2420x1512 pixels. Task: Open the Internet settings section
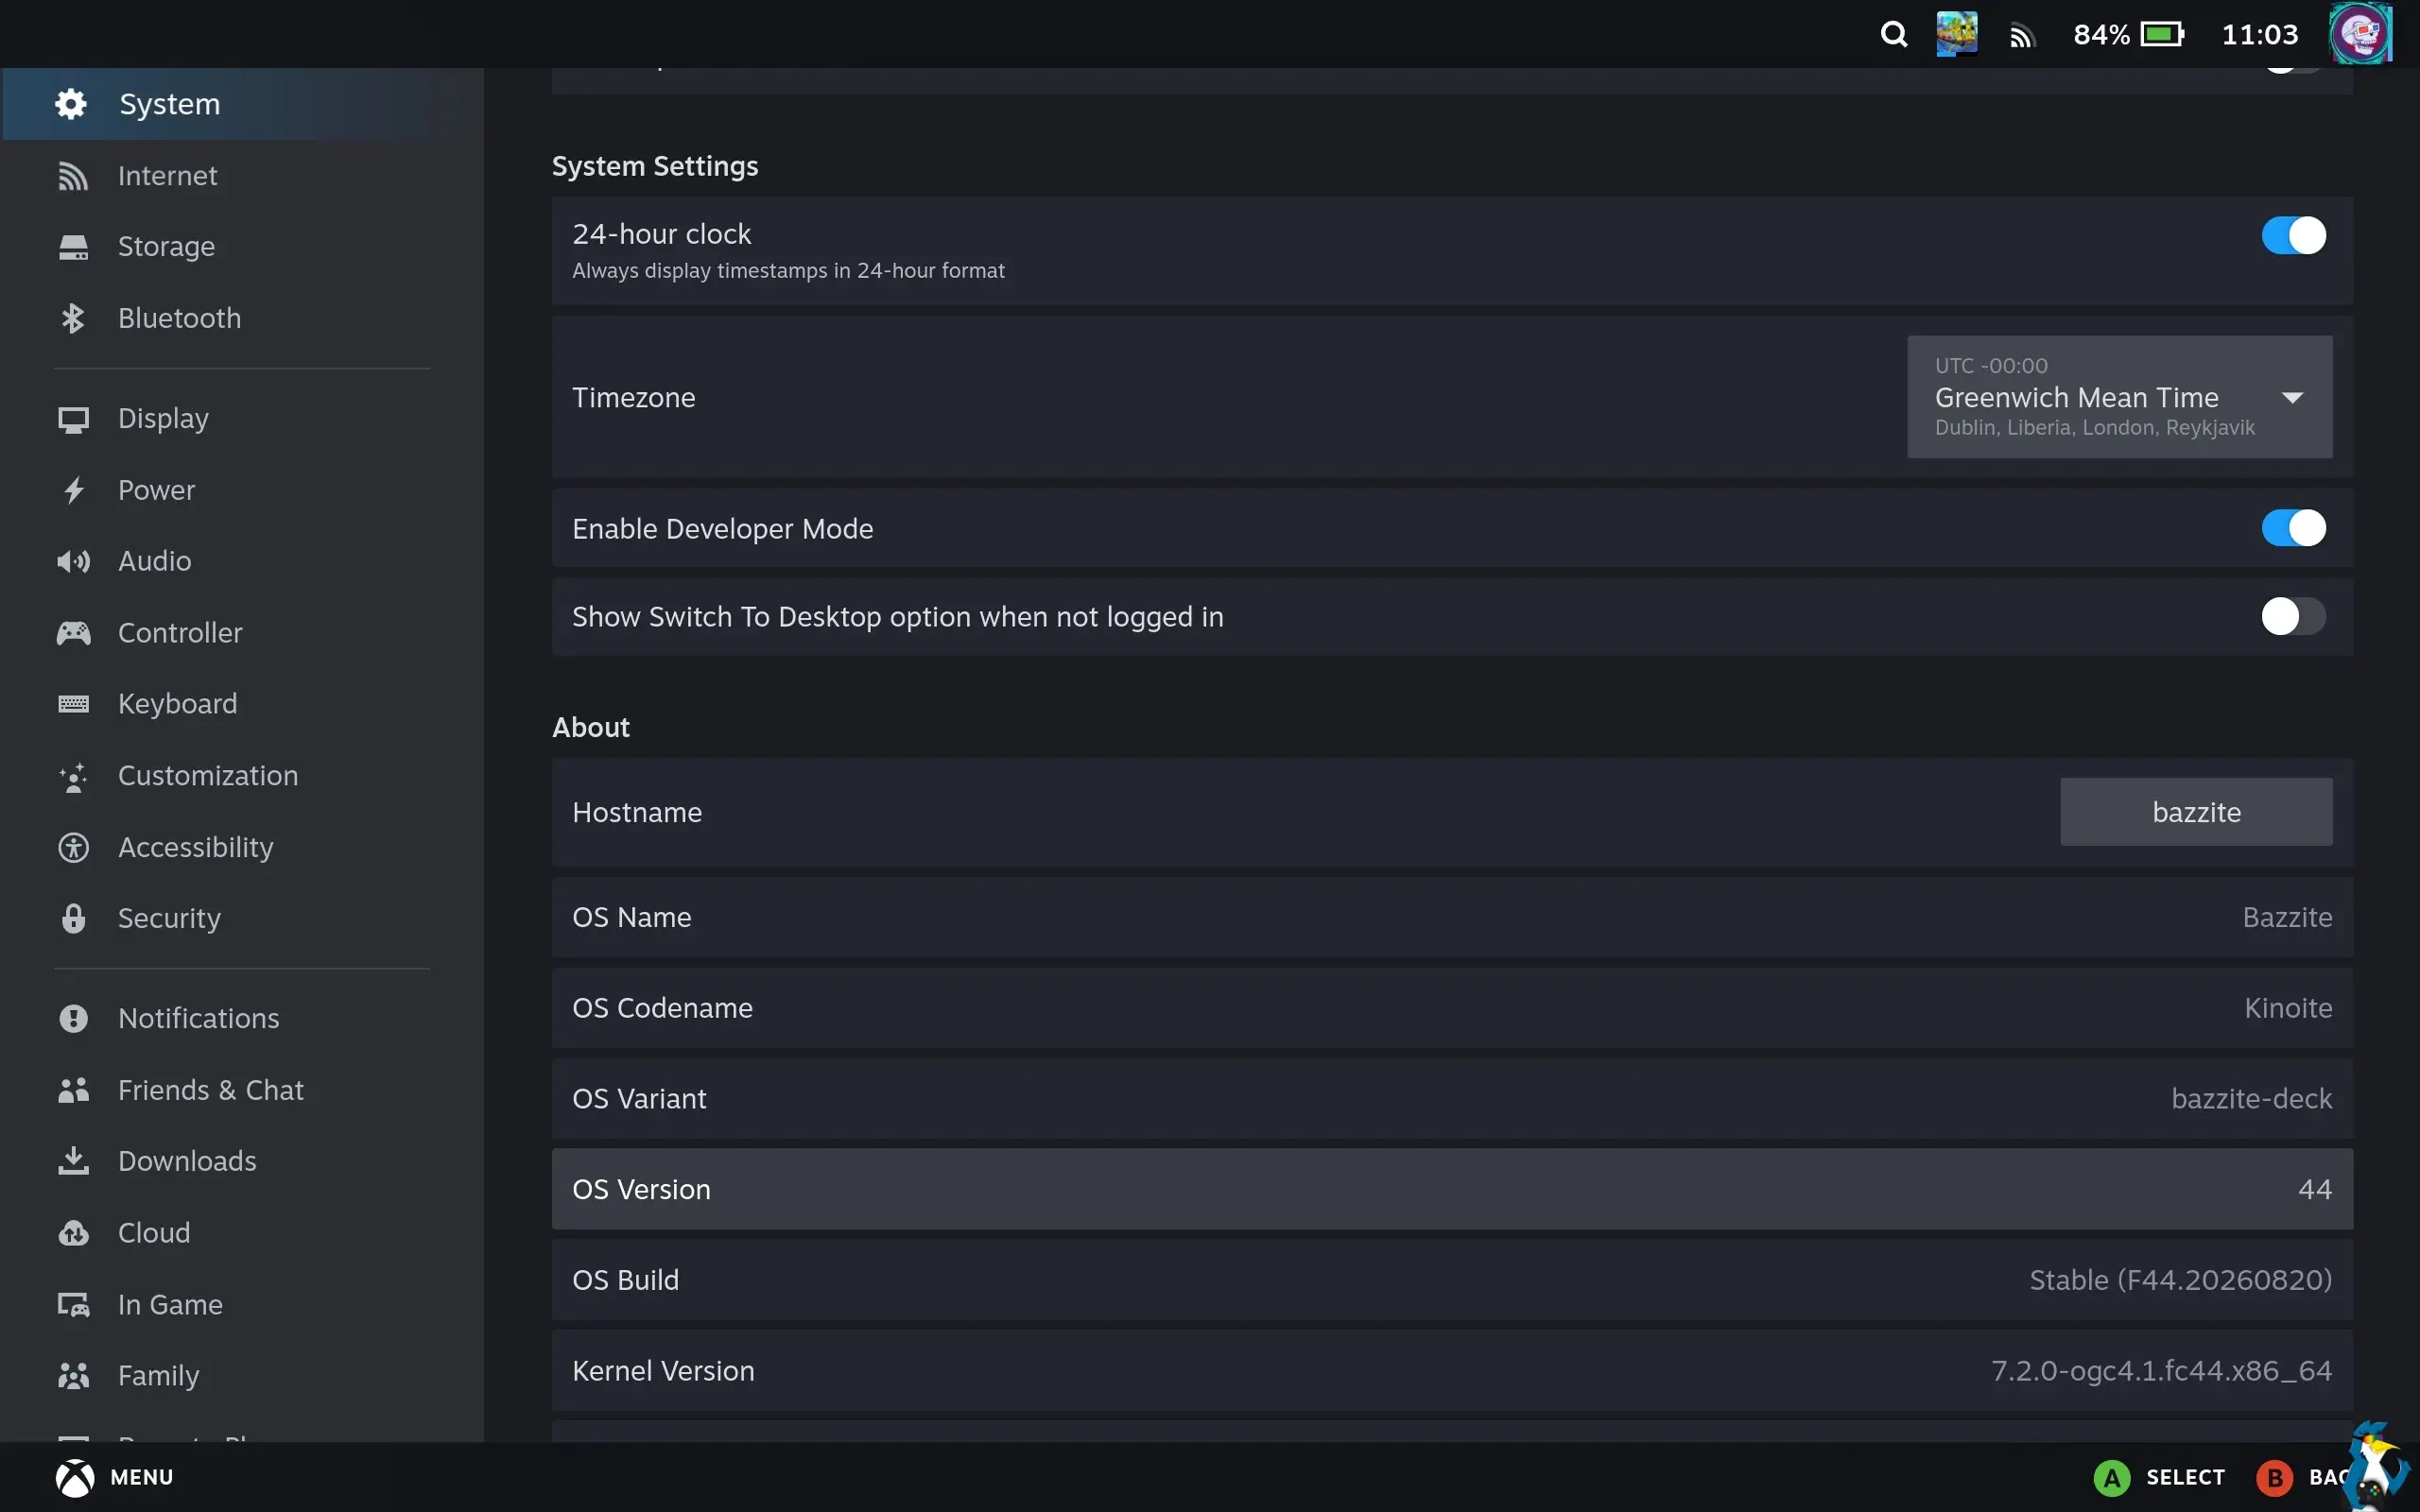242,176
